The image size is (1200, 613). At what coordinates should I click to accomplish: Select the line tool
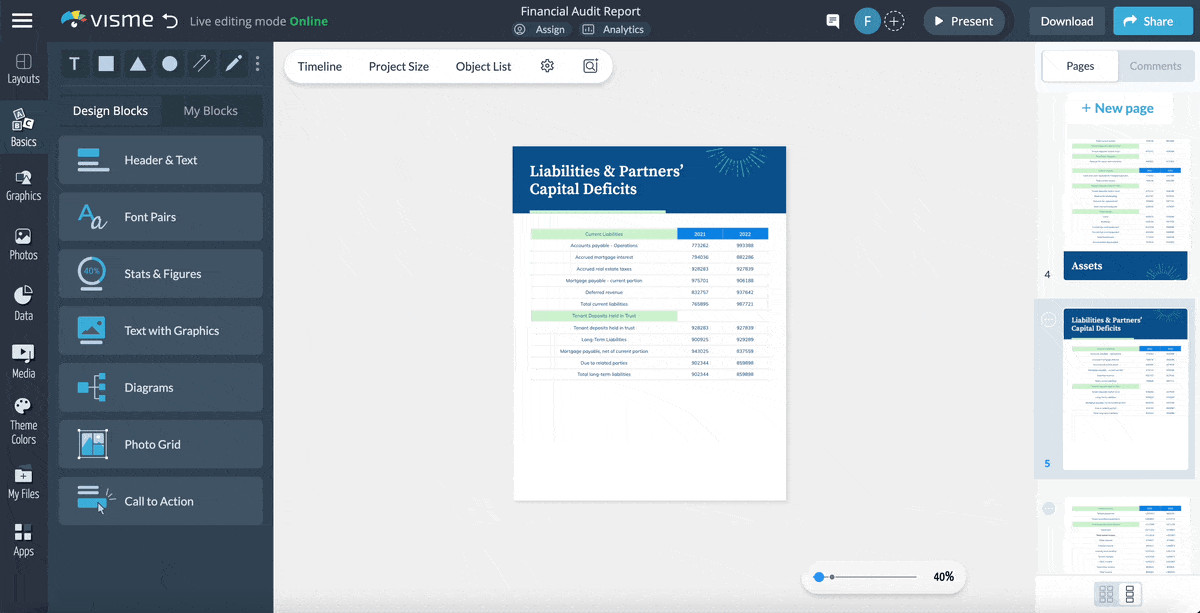click(201, 63)
